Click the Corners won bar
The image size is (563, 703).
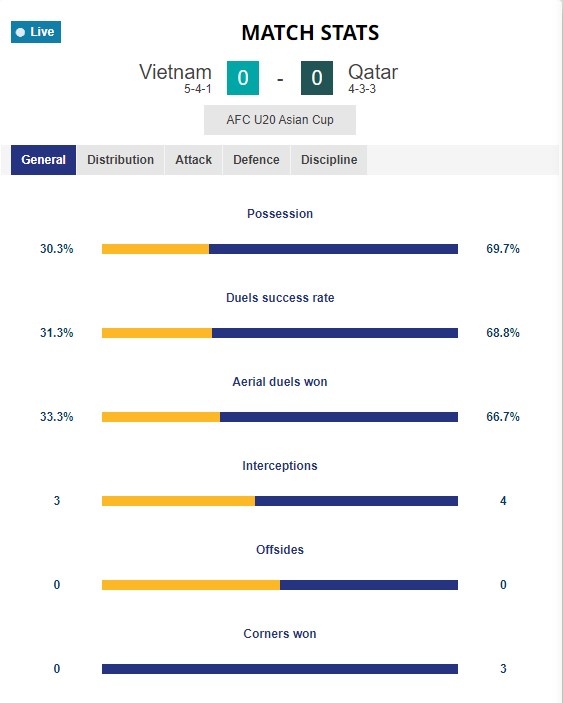[280, 669]
